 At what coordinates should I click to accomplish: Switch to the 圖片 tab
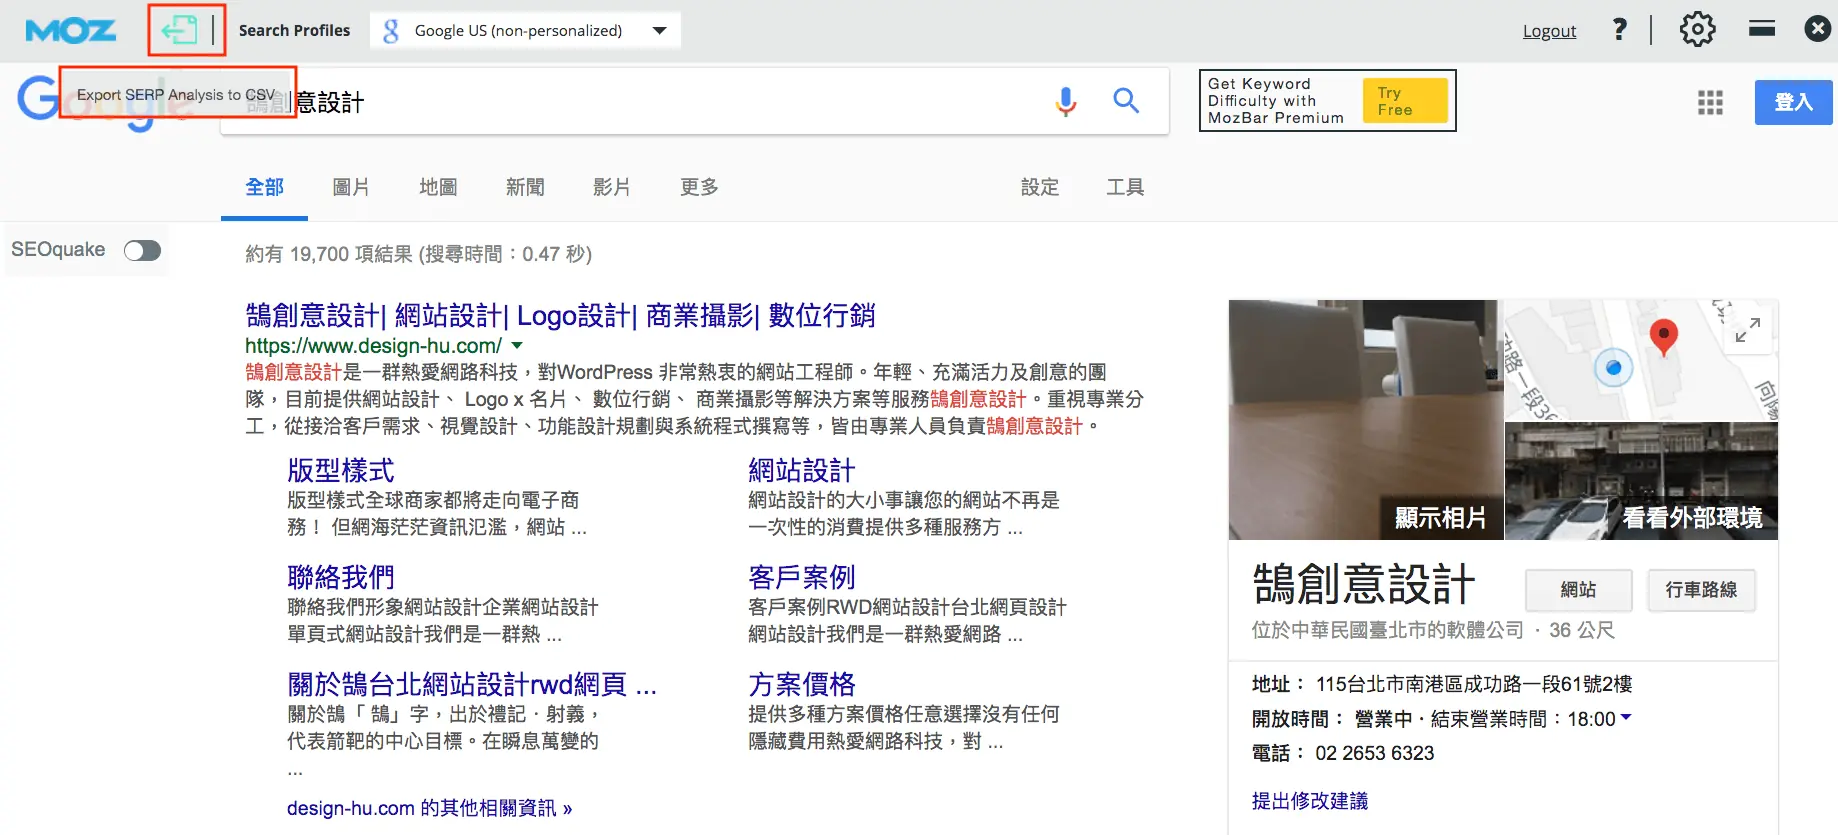pos(351,187)
